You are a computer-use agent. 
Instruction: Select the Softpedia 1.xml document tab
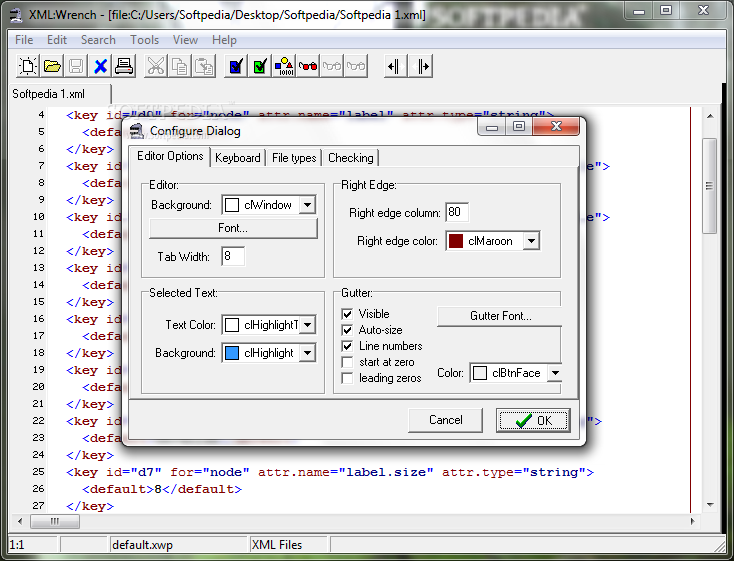[59, 94]
